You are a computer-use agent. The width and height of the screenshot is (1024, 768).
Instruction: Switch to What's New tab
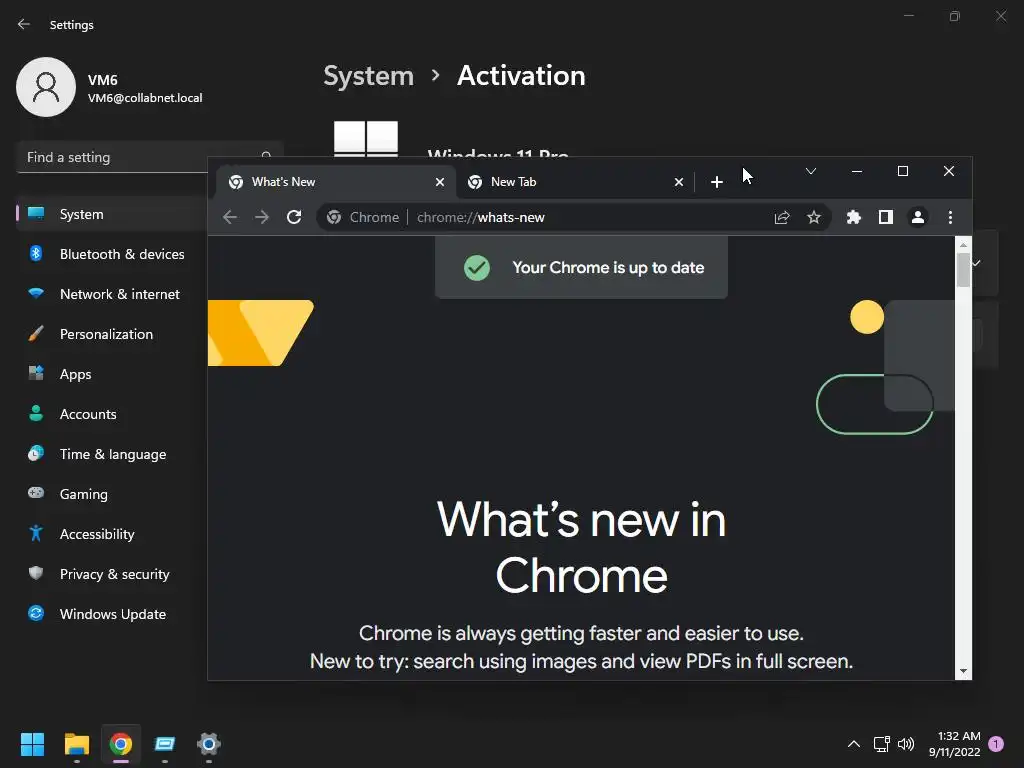[x=336, y=182]
